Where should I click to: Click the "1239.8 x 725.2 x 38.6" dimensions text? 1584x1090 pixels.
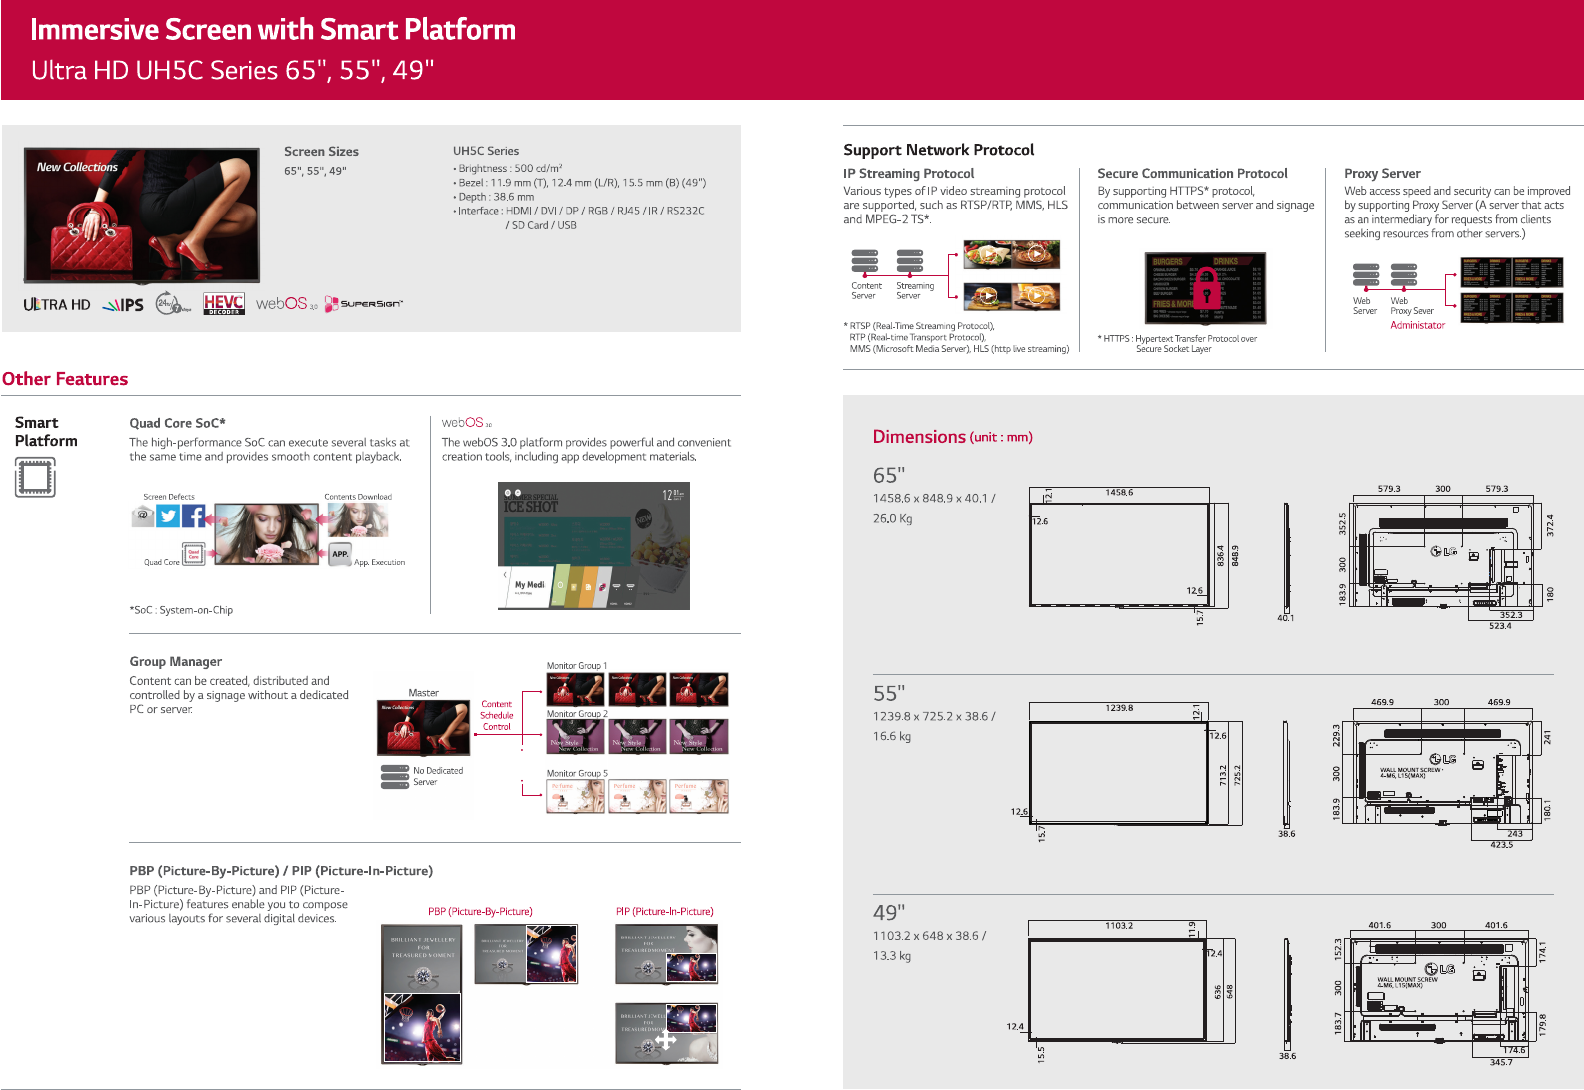click(x=930, y=716)
